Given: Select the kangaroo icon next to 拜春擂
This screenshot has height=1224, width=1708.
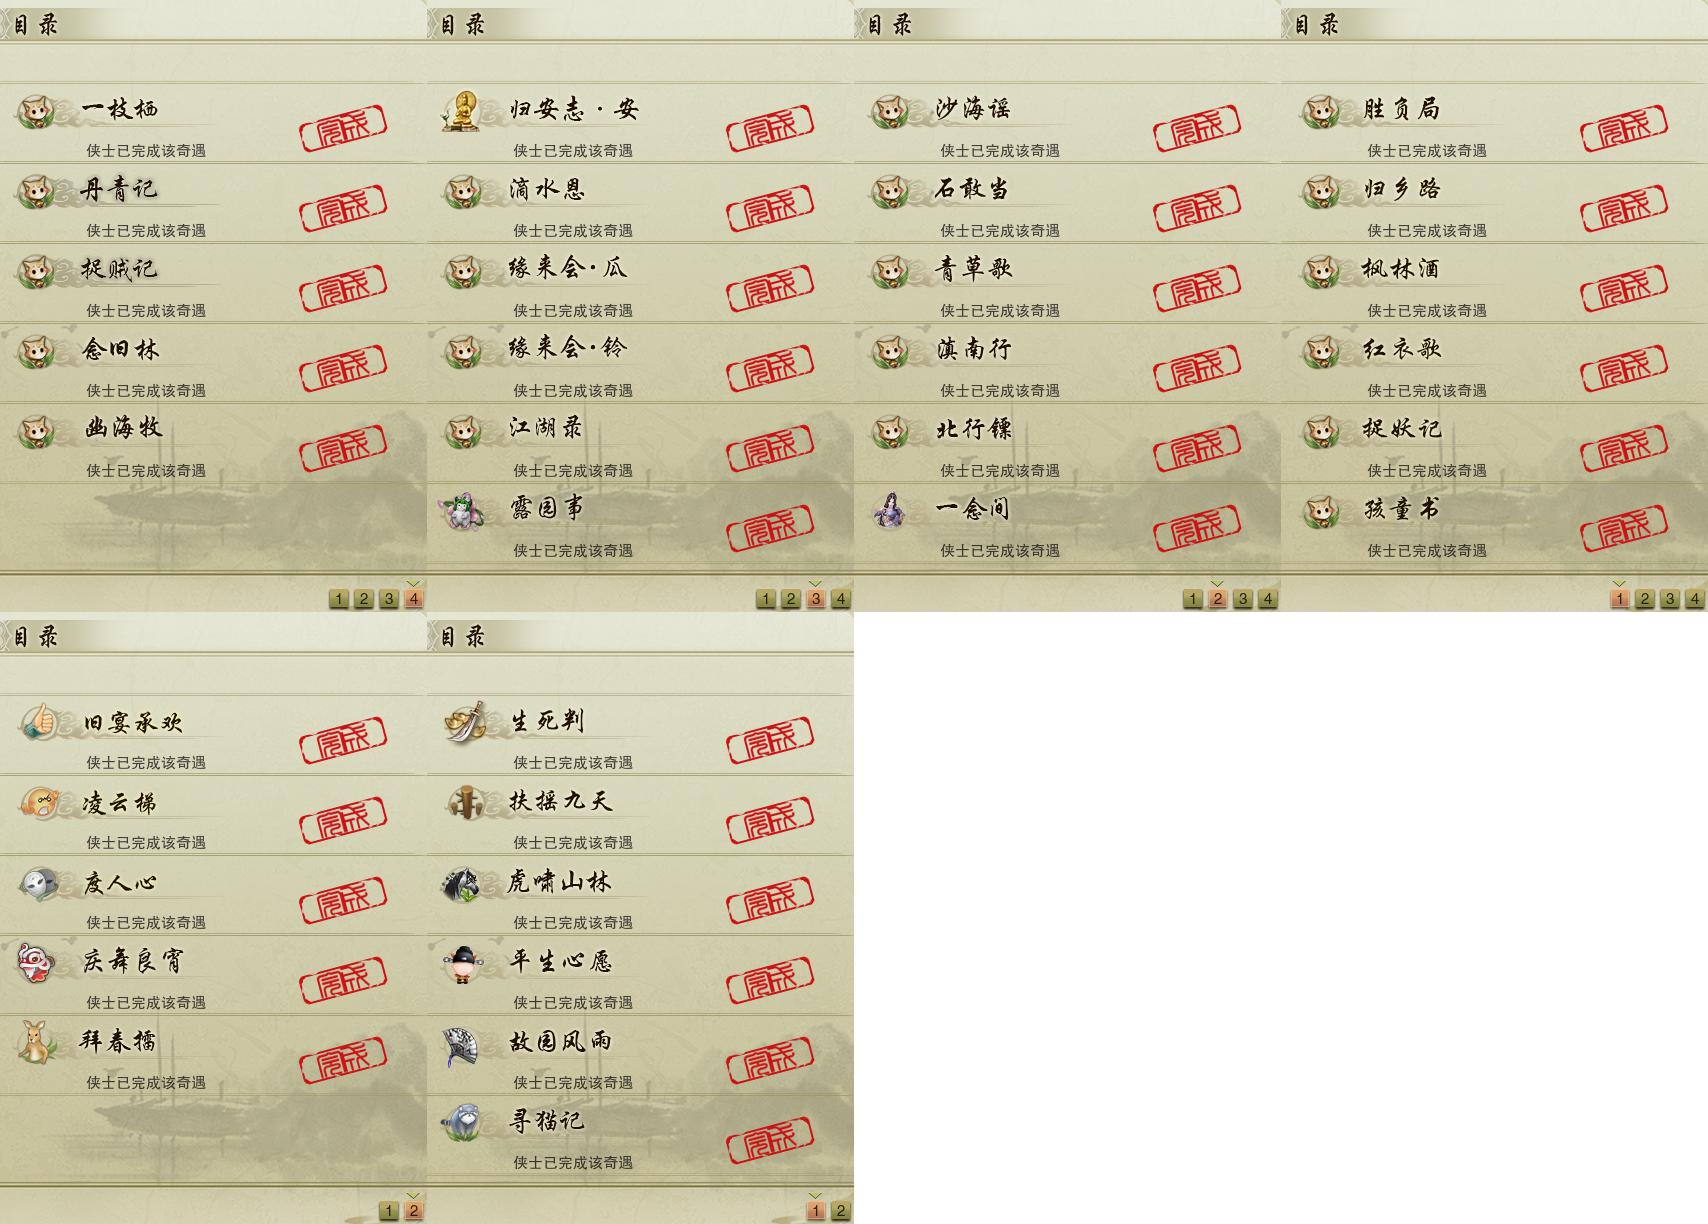Looking at the screenshot, I should [x=37, y=1042].
